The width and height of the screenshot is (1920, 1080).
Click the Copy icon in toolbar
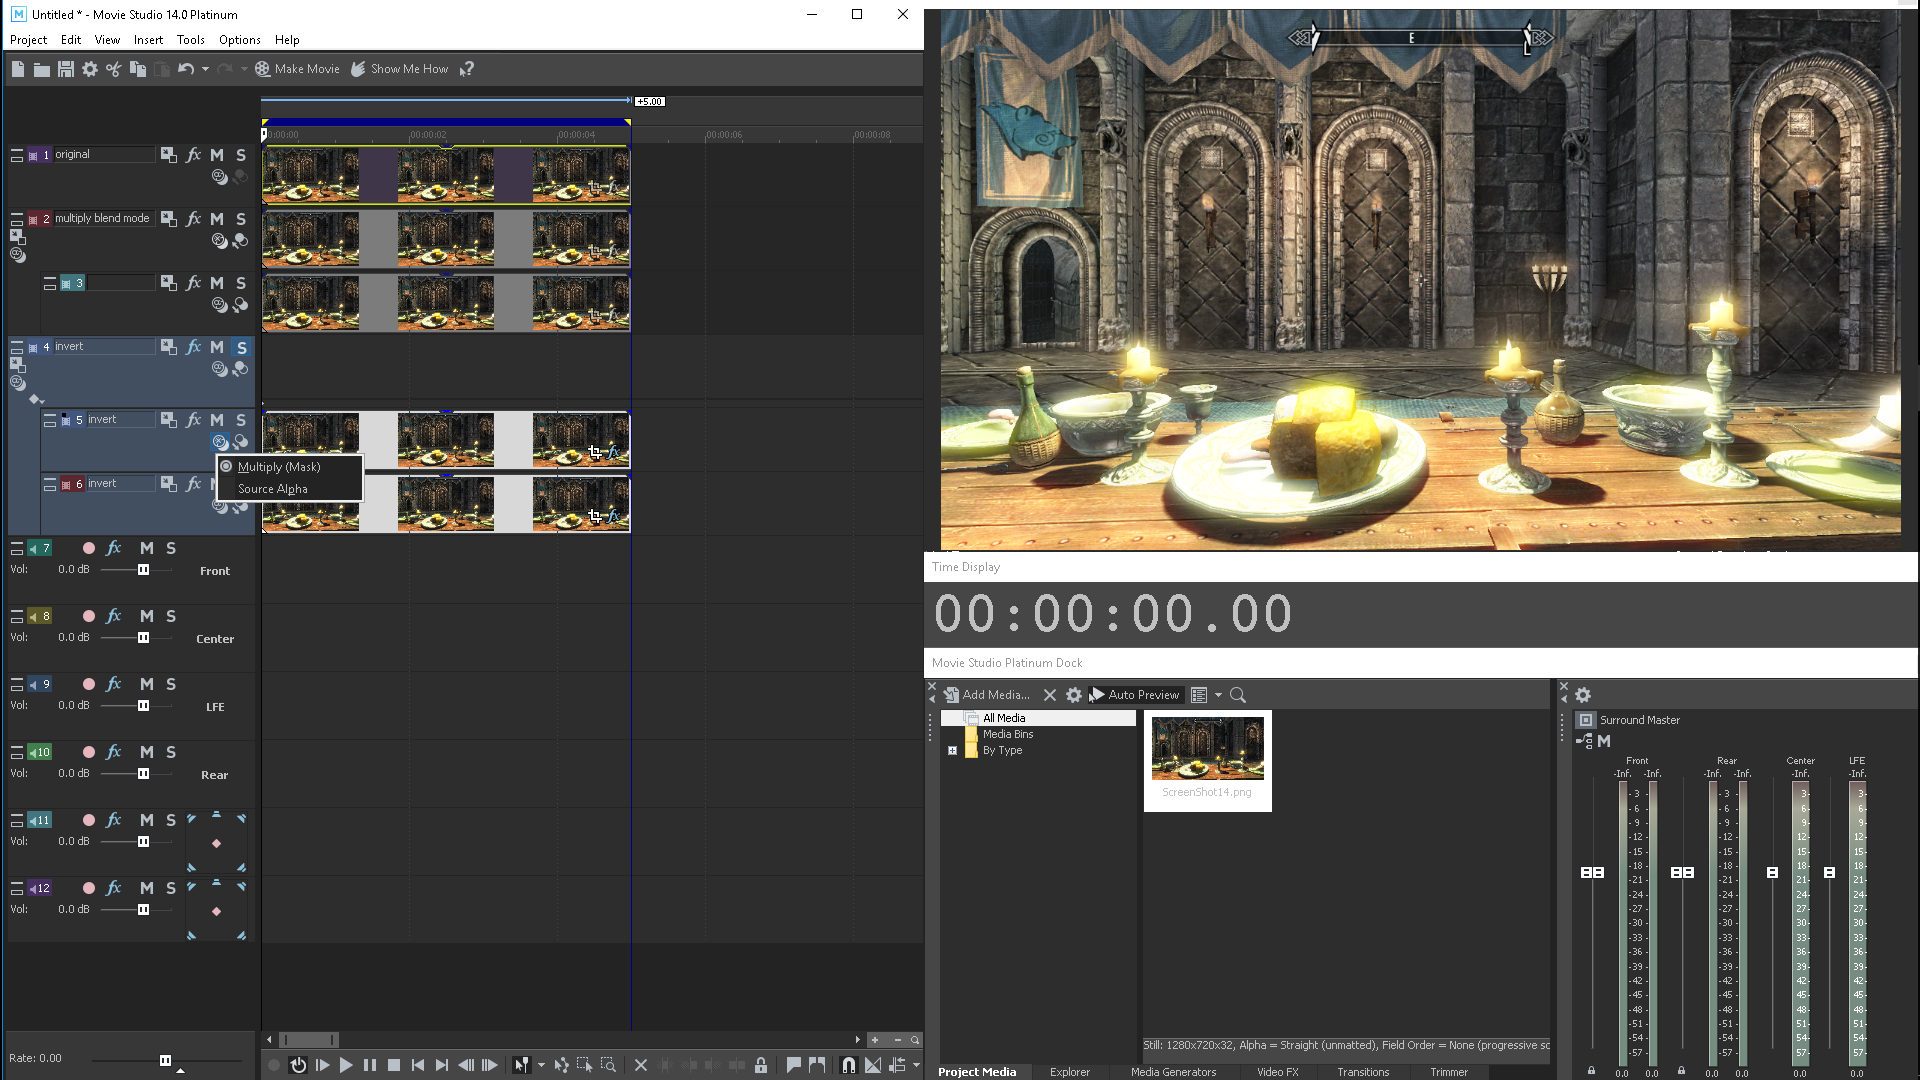pyautogui.click(x=138, y=69)
